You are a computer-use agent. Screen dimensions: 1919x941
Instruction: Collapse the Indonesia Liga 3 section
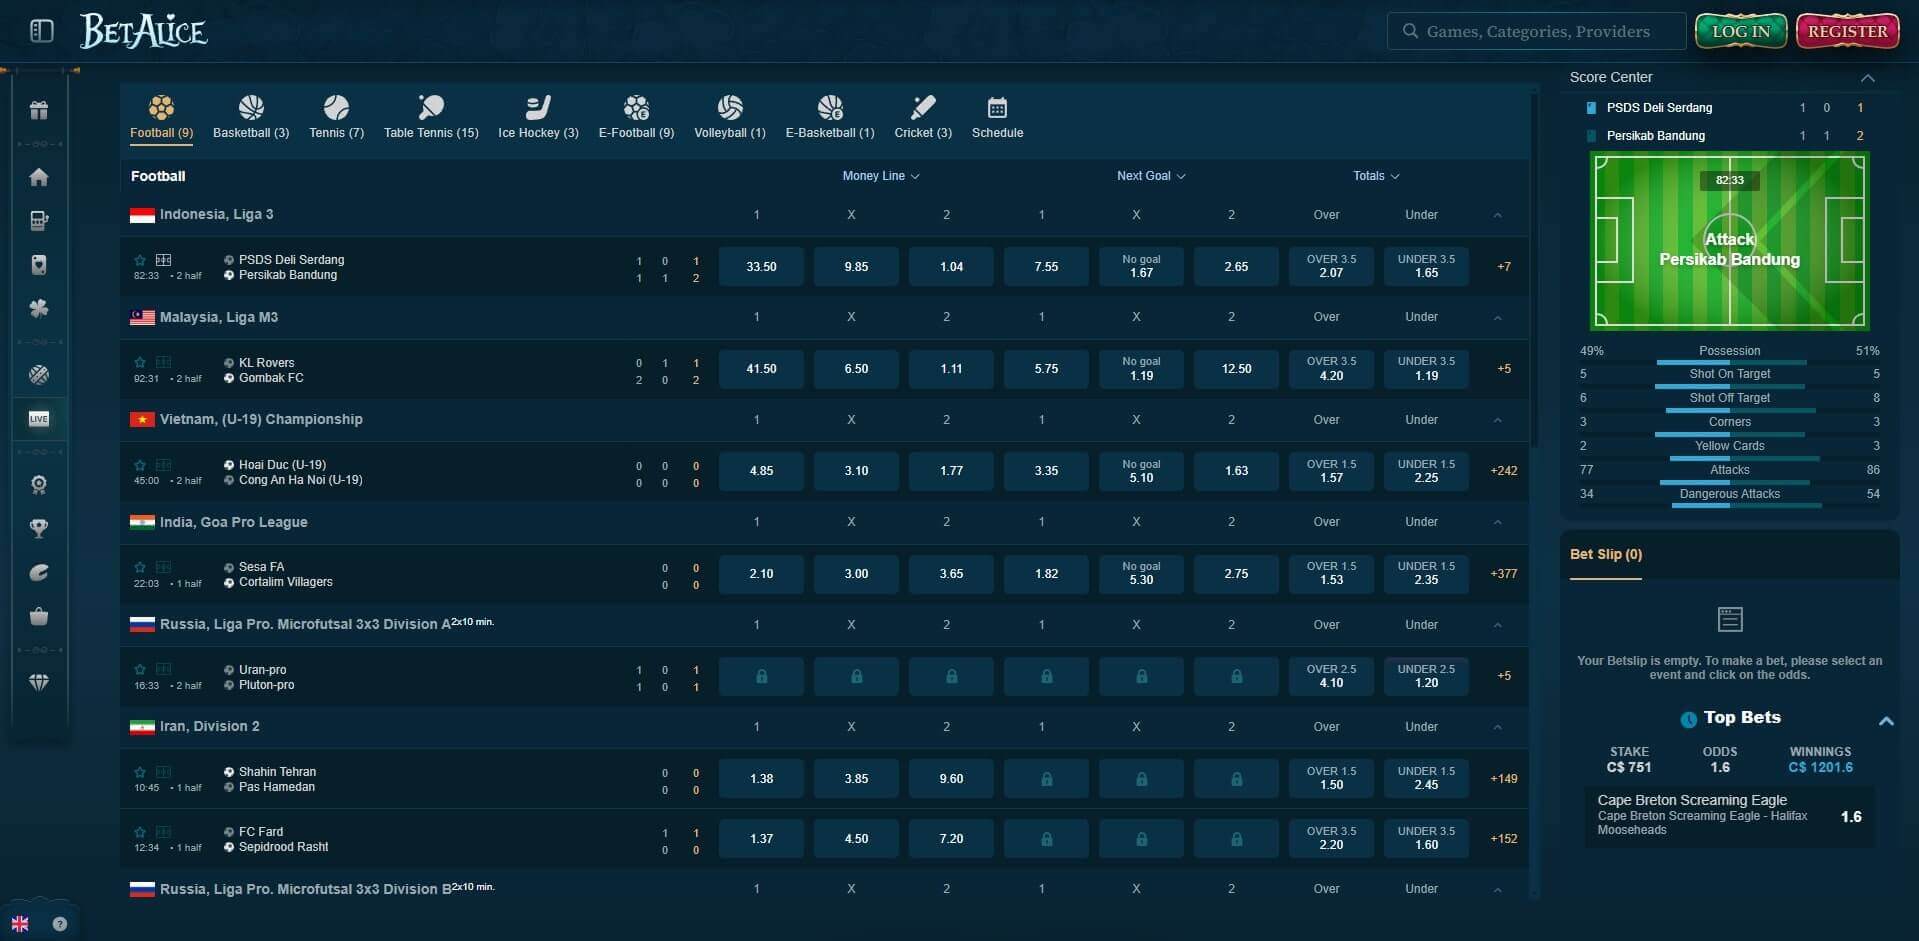pos(1497,214)
